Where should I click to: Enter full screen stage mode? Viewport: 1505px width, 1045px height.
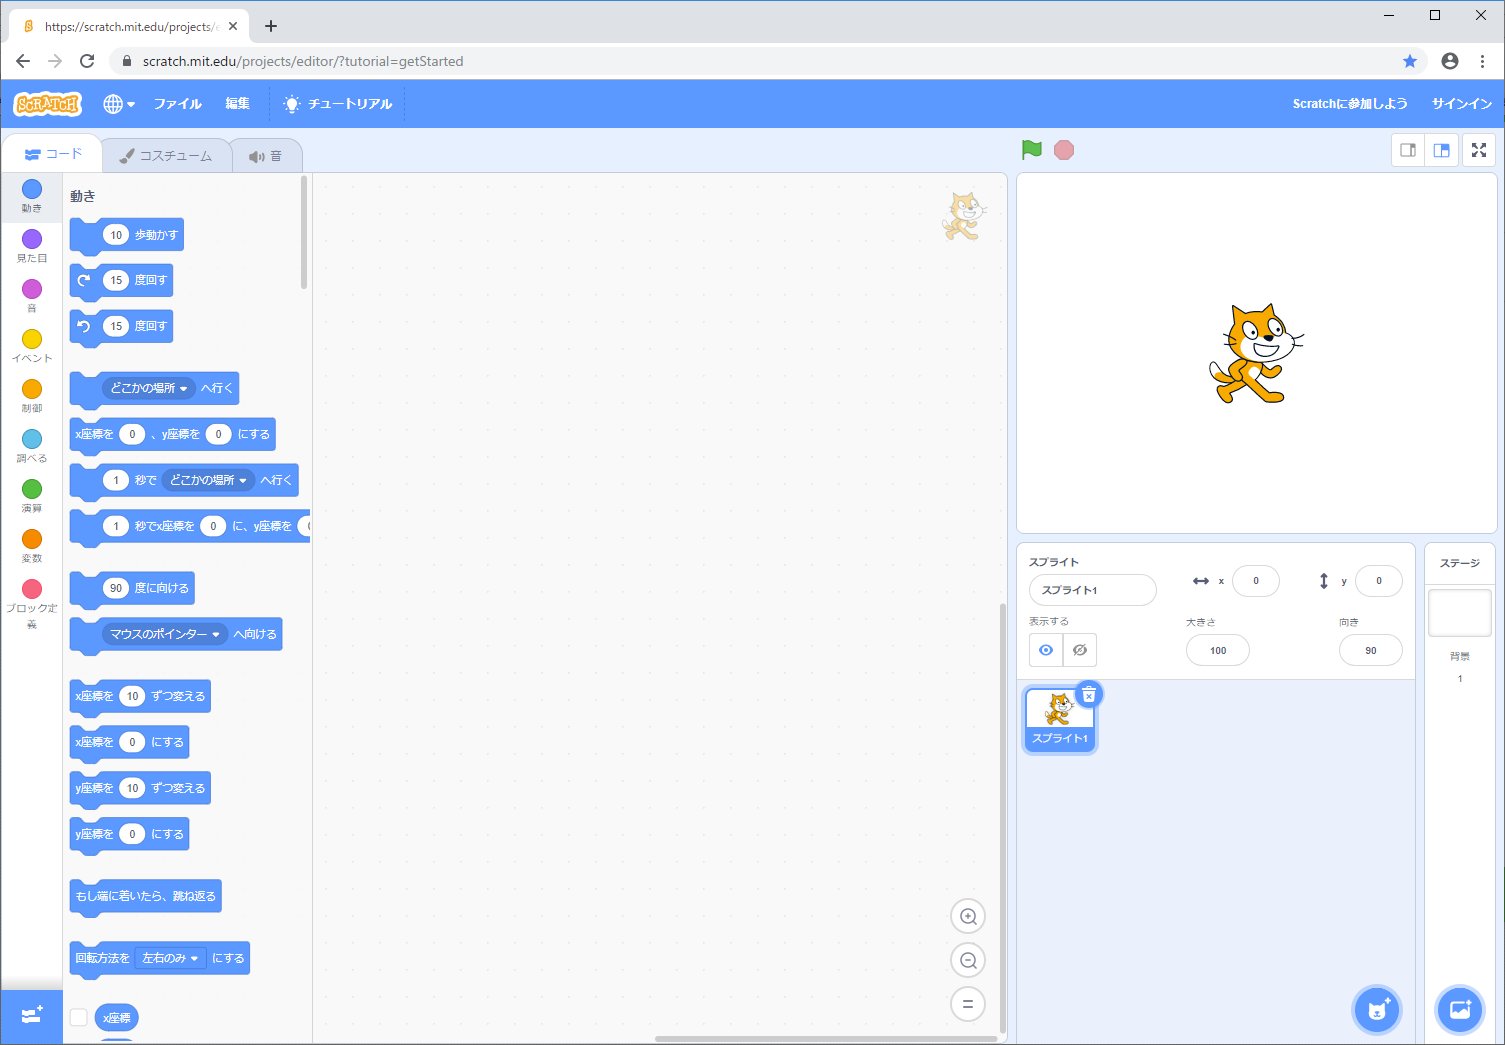pos(1478,151)
